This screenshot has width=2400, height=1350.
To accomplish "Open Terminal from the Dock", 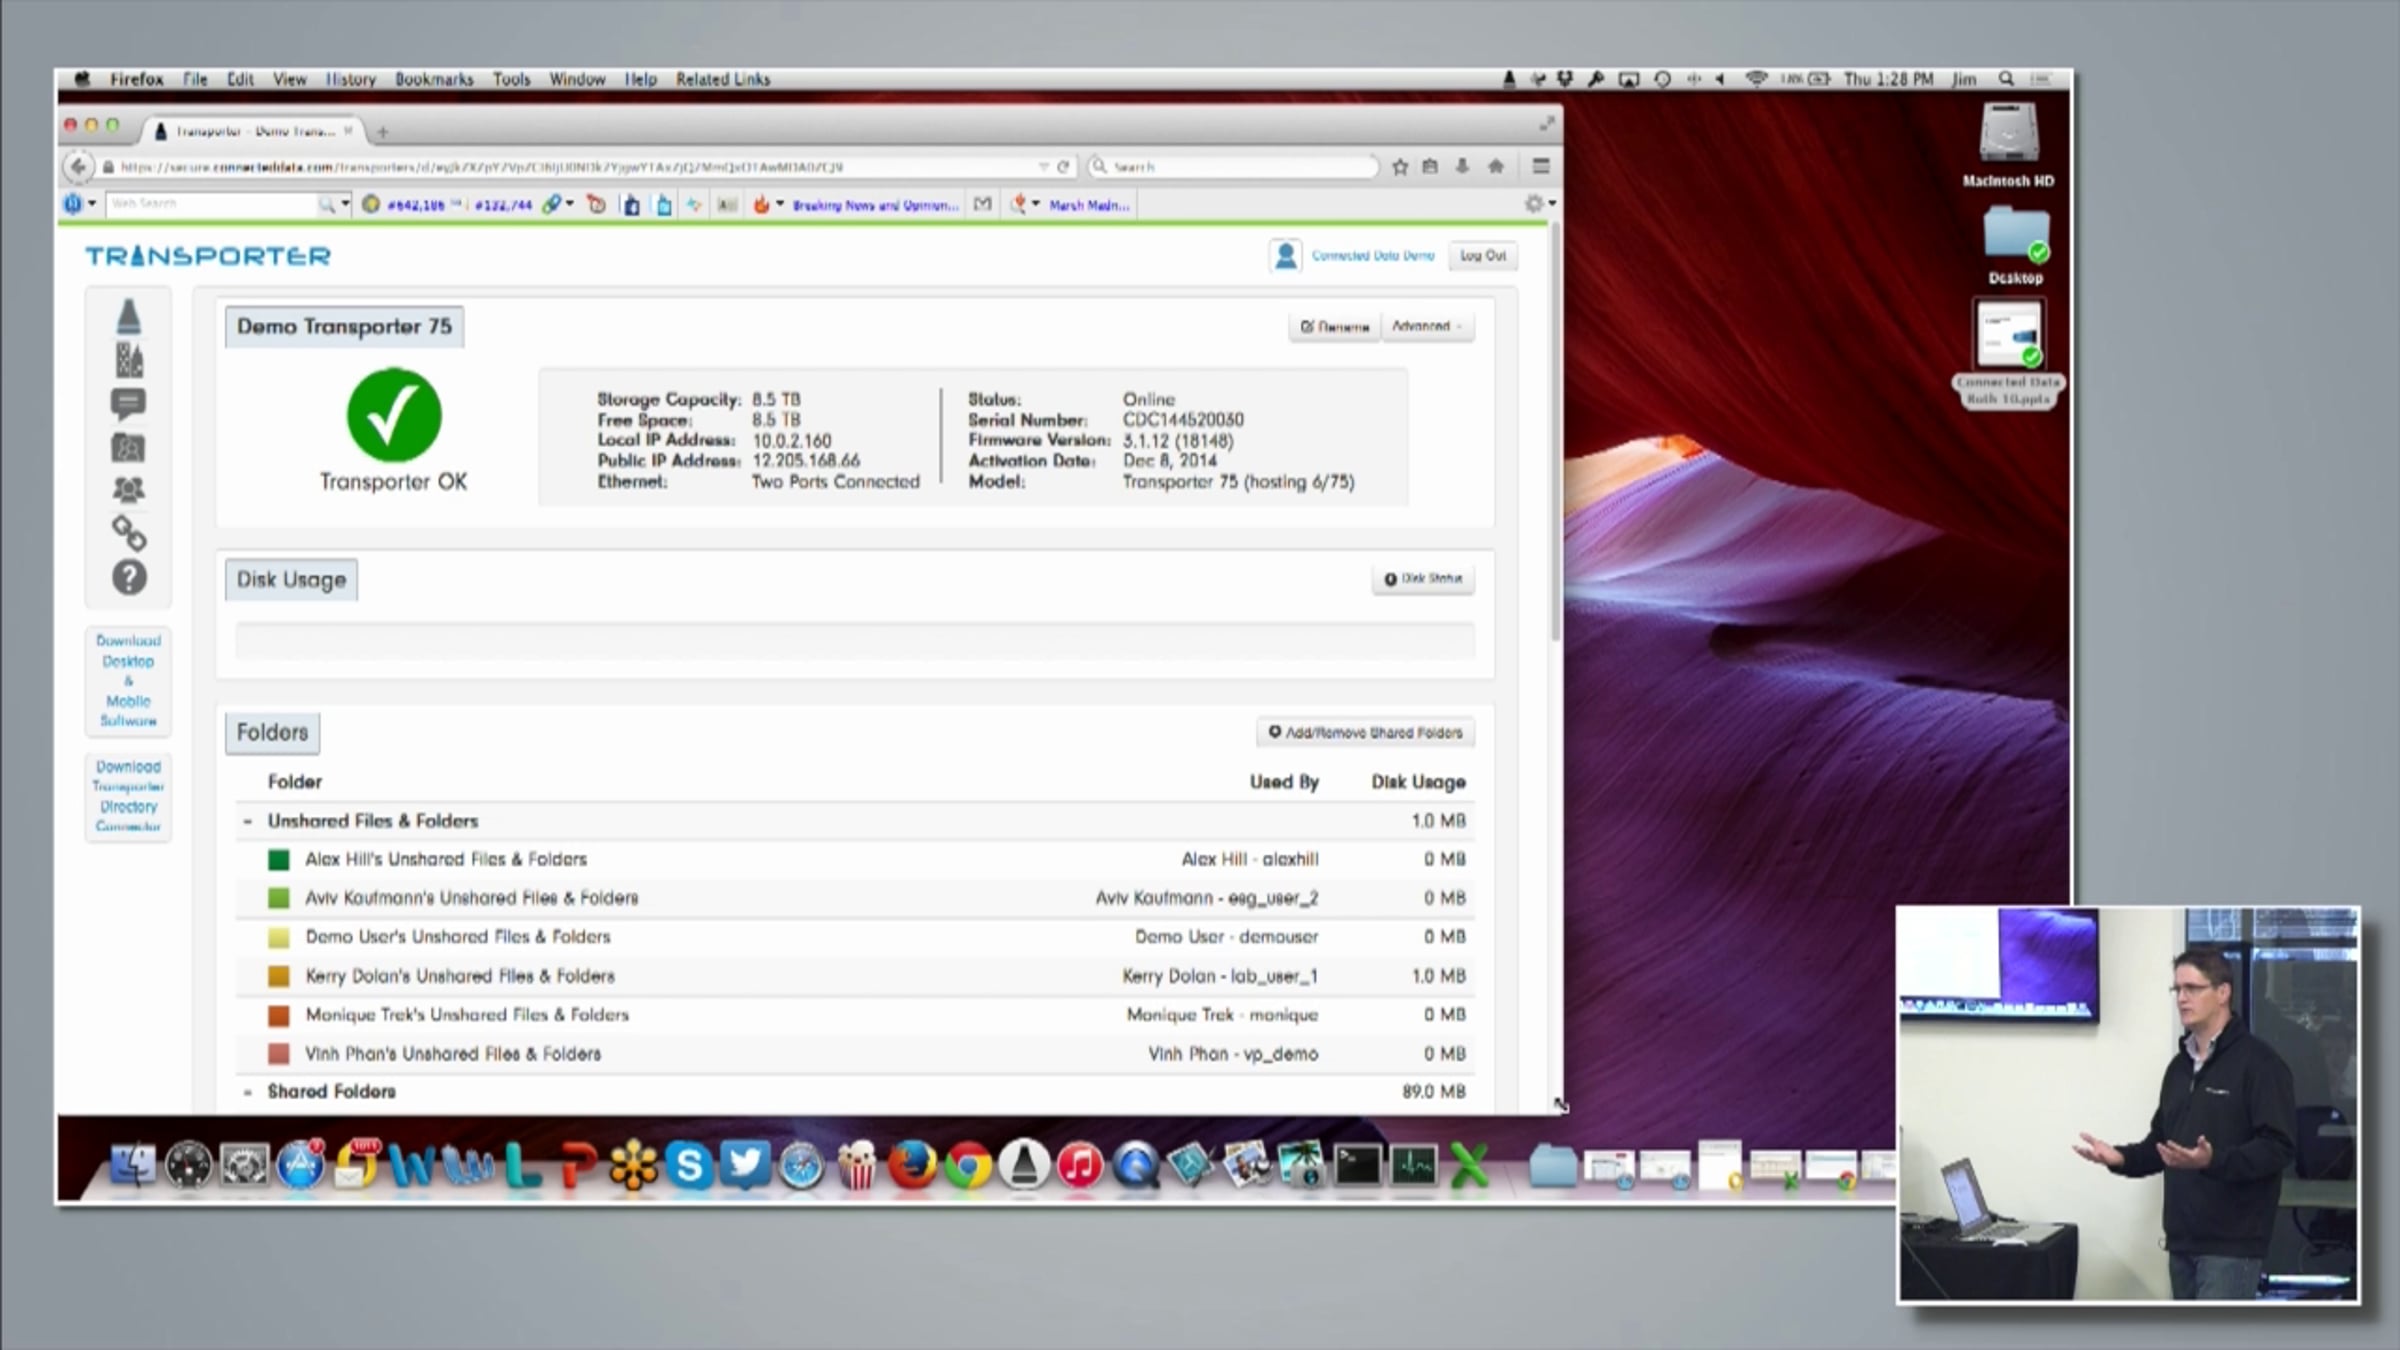I will click(x=1358, y=1166).
